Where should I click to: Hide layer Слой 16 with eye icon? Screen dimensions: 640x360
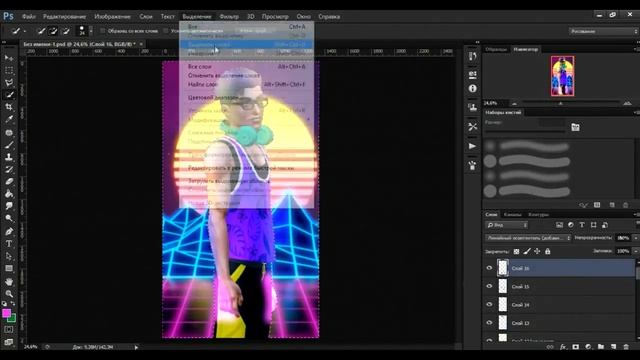(x=489, y=268)
